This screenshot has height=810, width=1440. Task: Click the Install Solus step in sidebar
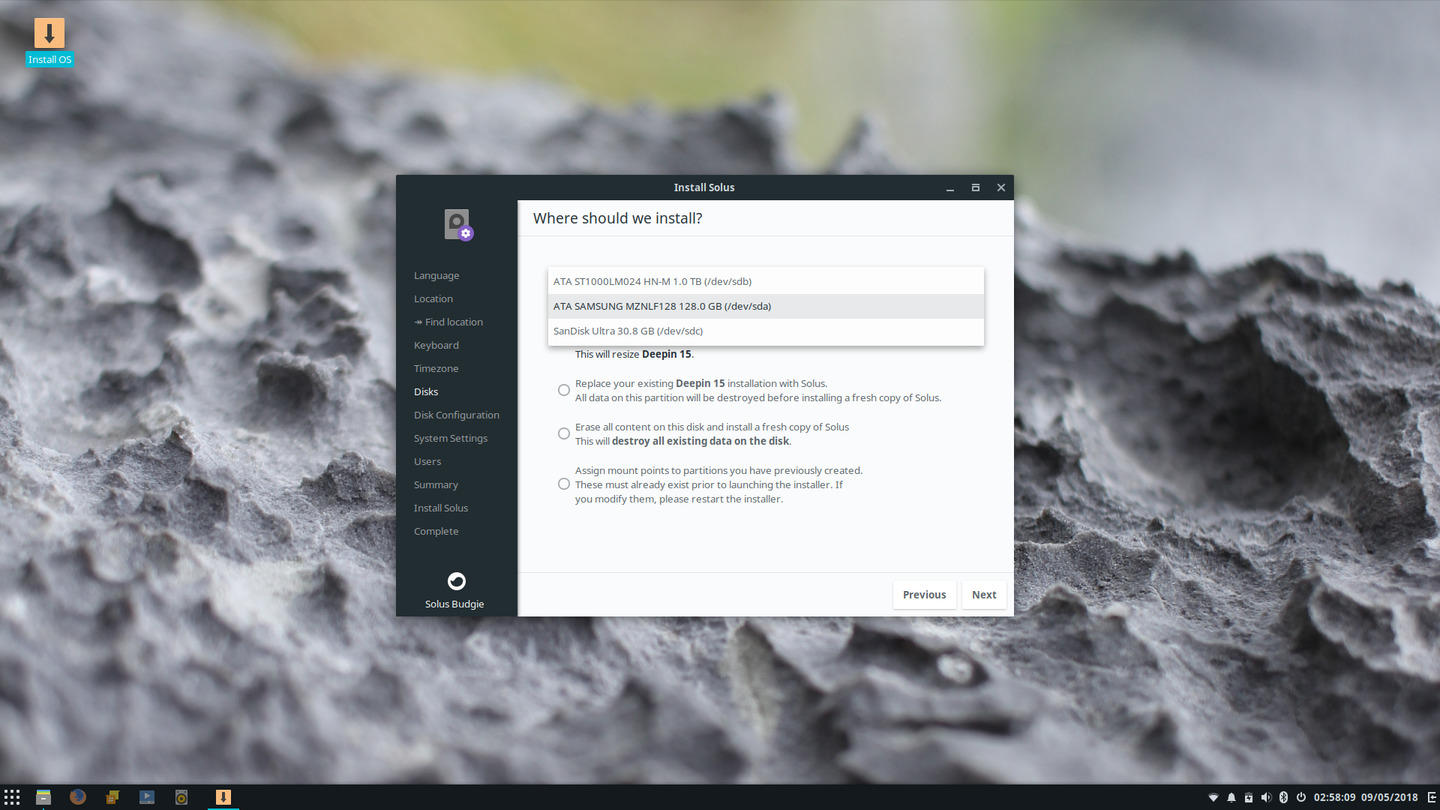click(x=441, y=508)
